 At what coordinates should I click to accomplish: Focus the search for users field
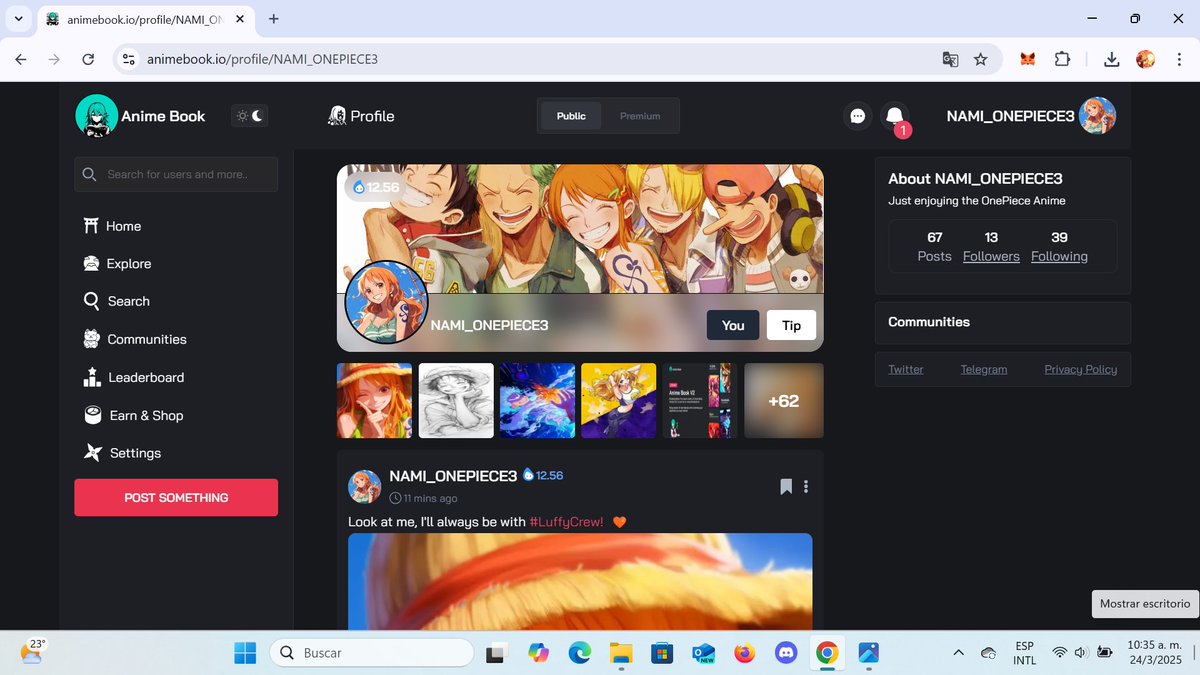pyautogui.click(x=176, y=174)
